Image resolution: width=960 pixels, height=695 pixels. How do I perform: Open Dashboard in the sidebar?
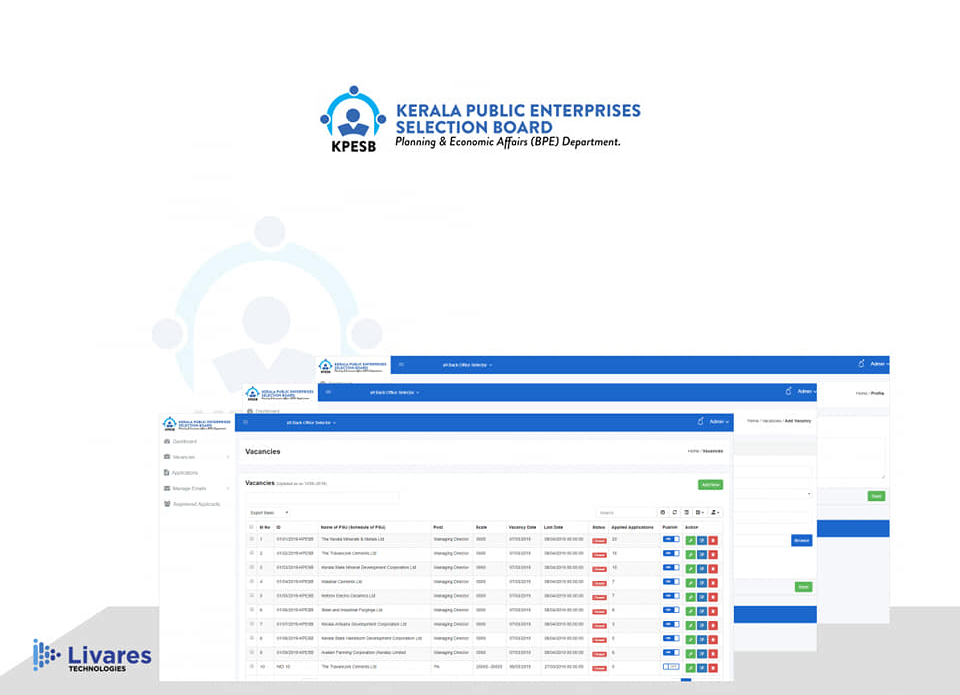pyautogui.click(x=180, y=441)
